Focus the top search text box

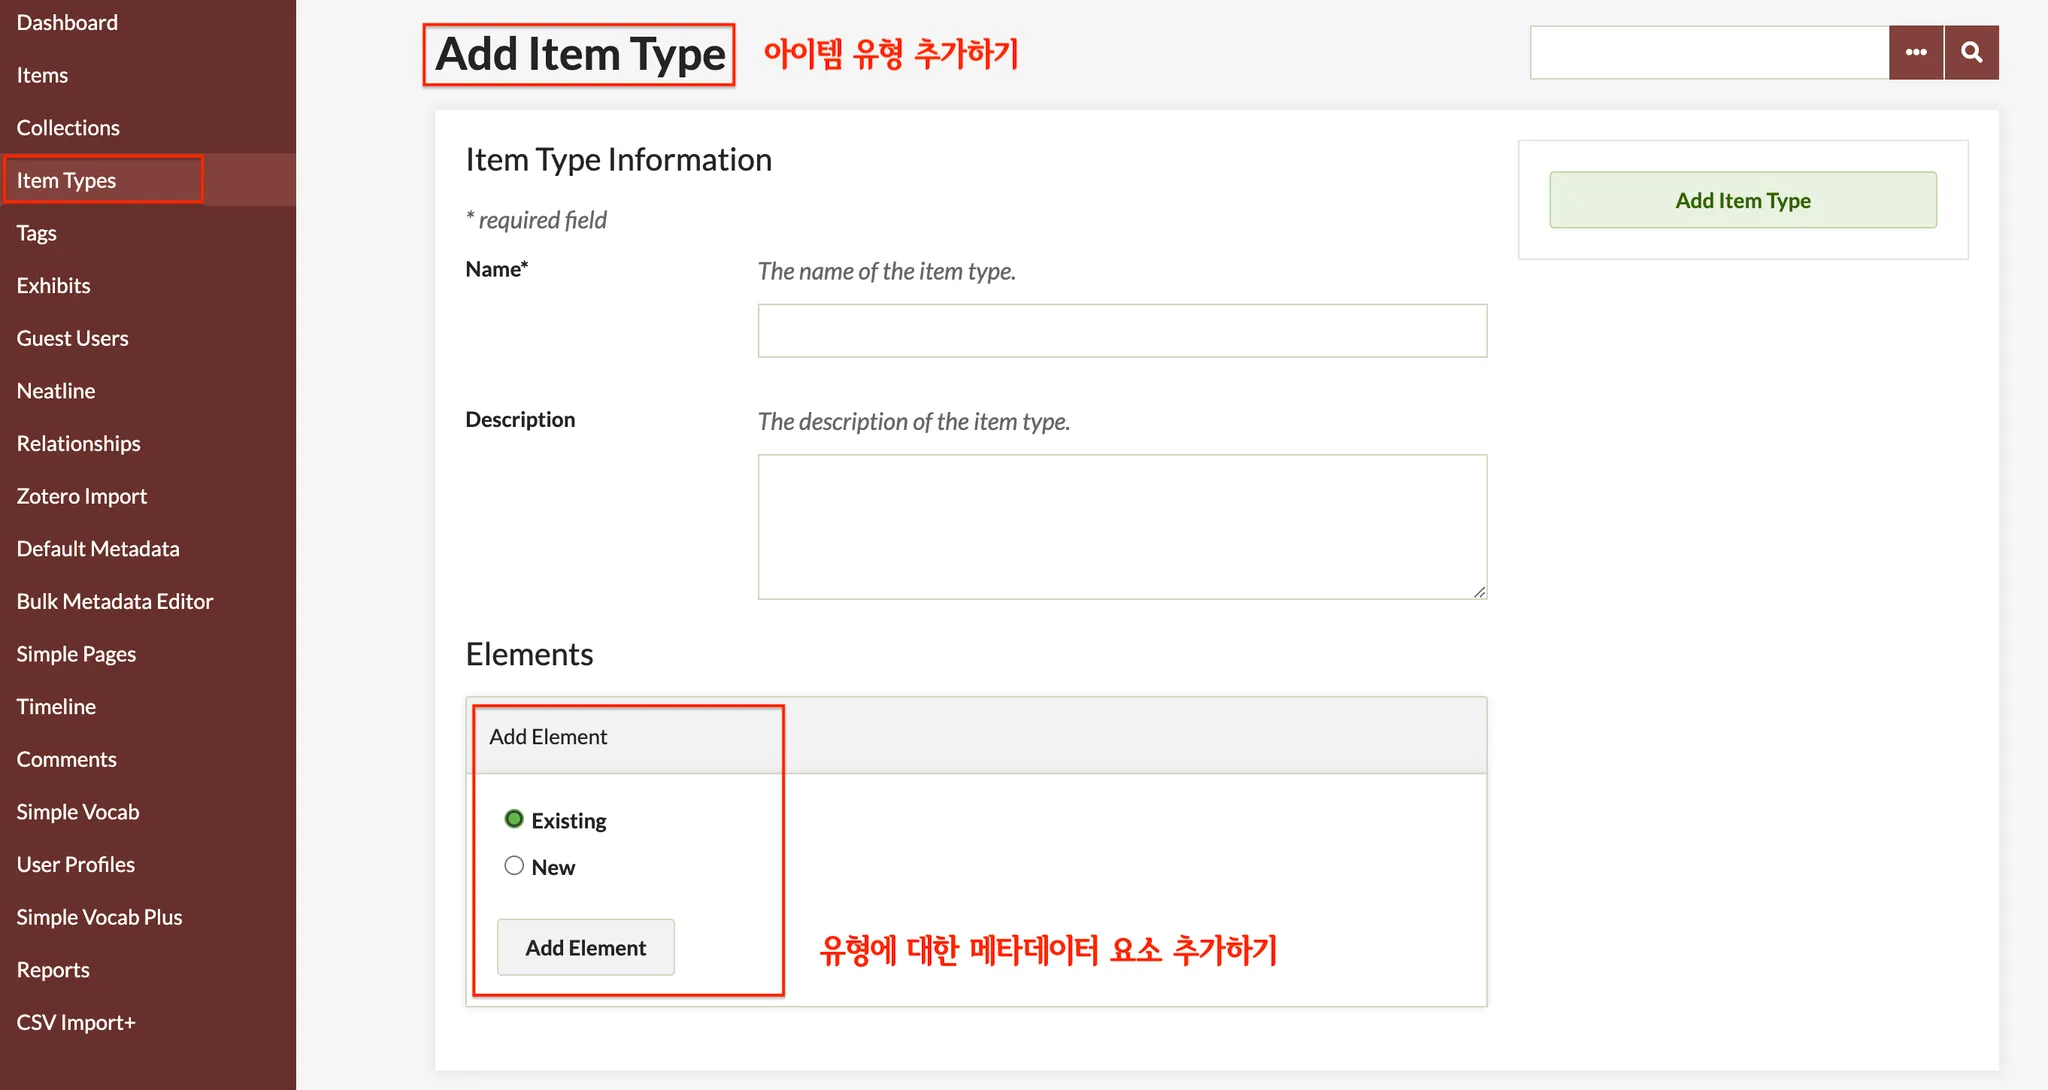(x=1708, y=52)
